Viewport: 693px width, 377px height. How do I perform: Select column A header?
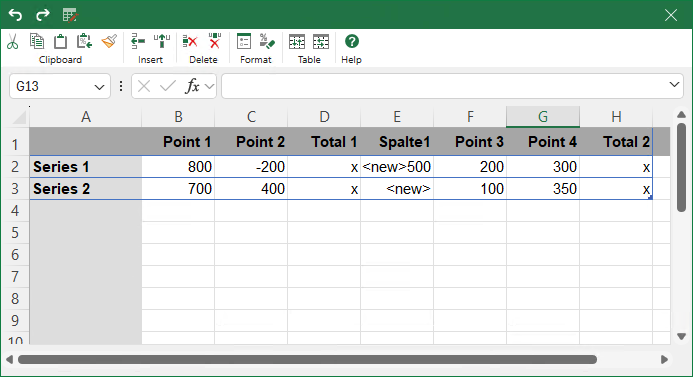[x=86, y=117]
